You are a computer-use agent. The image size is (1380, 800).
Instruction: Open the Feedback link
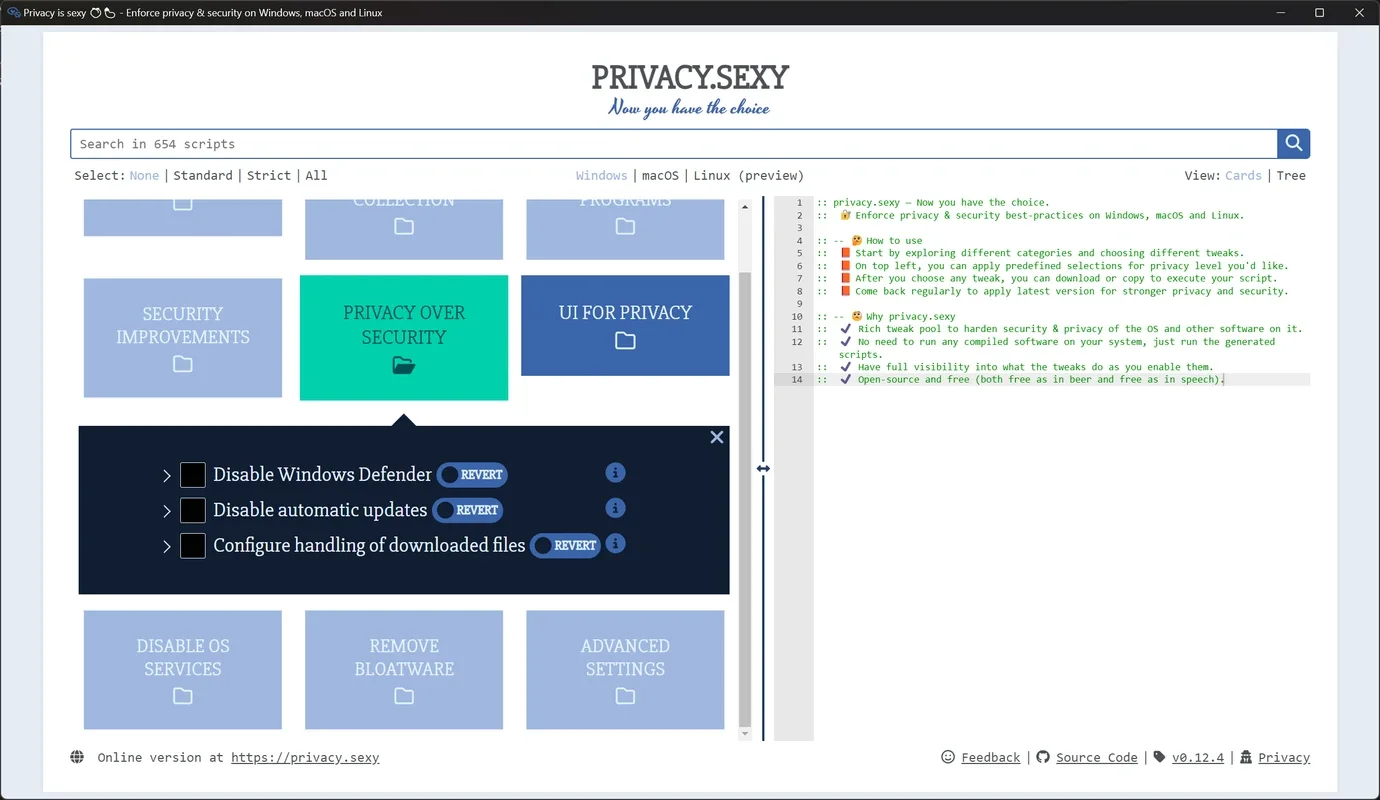(x=991, y=757)
